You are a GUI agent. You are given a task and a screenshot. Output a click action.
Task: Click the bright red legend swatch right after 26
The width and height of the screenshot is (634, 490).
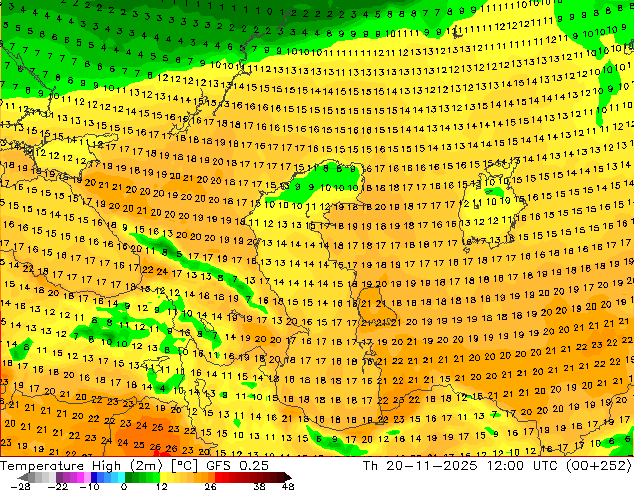coord(218,477)
